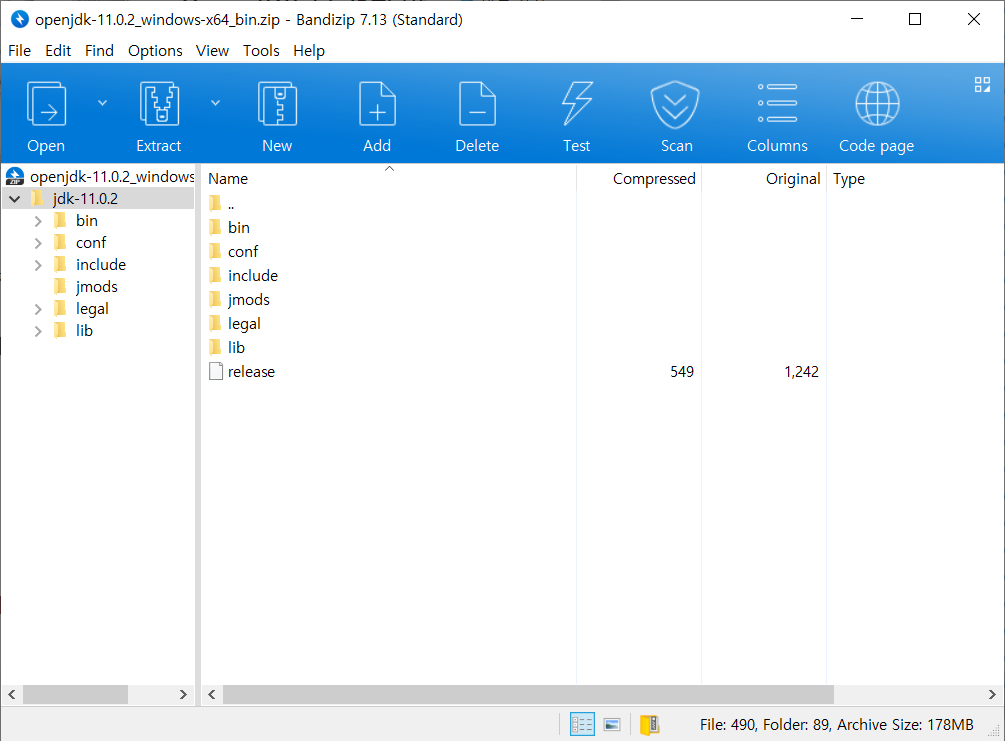Click the tree pane horizontal scrollbar thumb
This screenshot has width=1005, height=741.
click(75, 694)
